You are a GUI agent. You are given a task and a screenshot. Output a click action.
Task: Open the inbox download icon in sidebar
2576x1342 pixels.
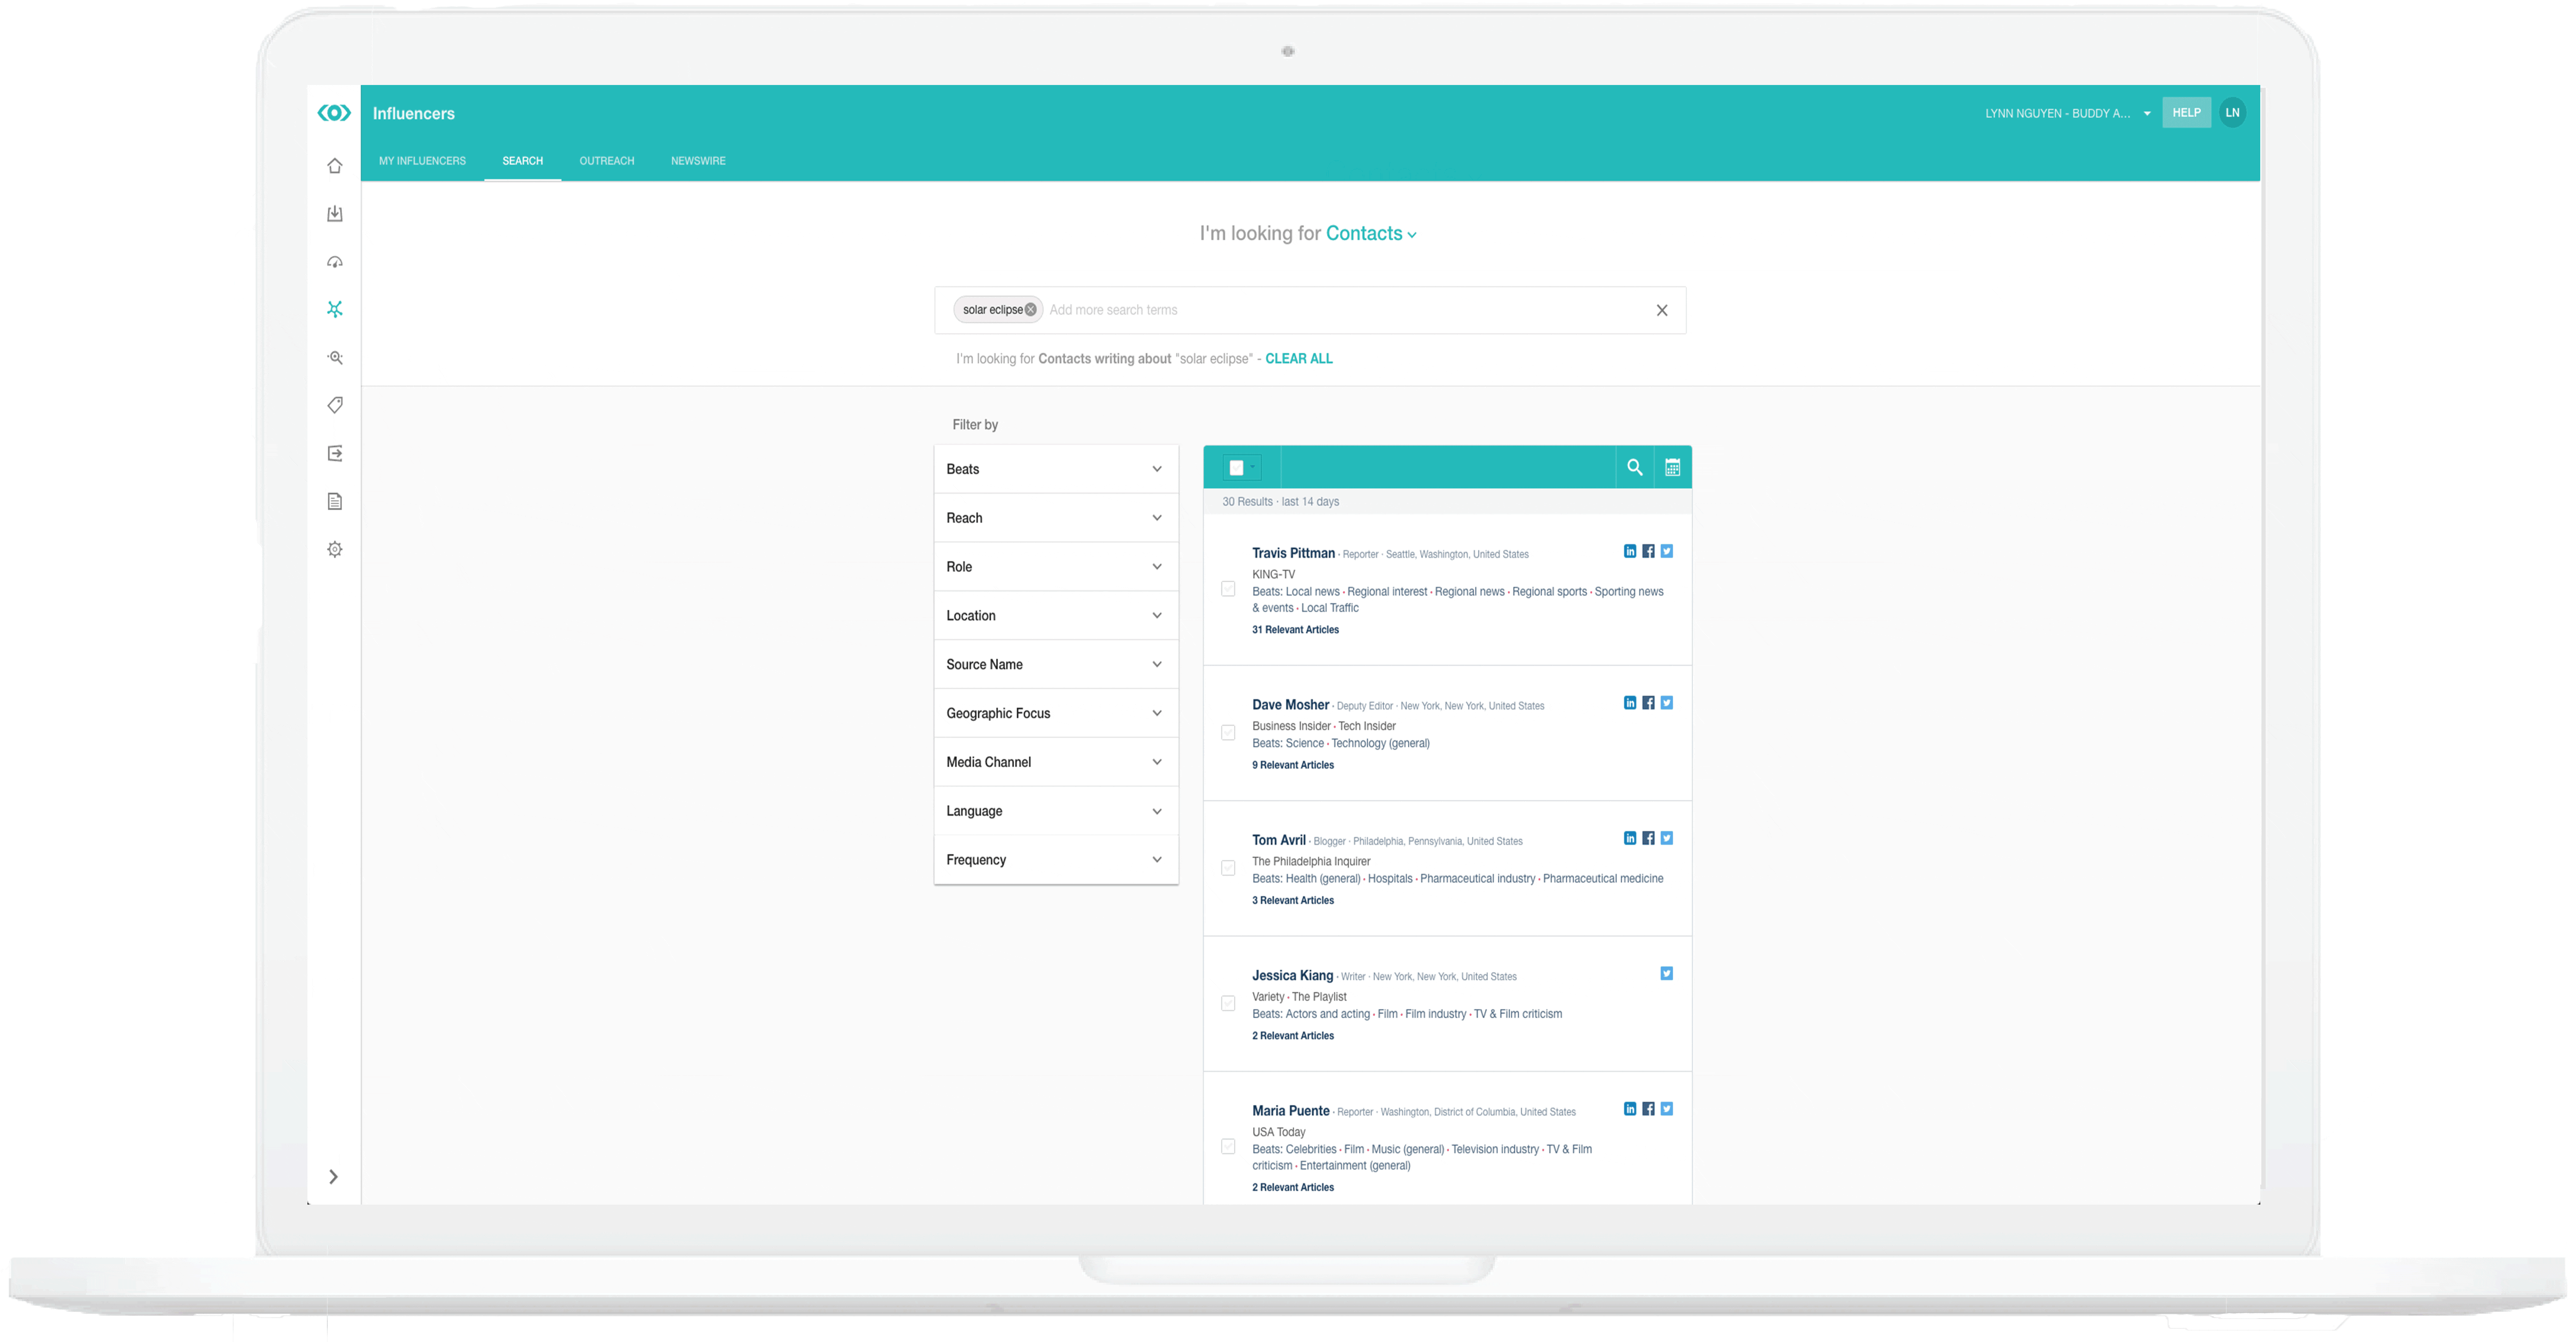coord(335,214)
